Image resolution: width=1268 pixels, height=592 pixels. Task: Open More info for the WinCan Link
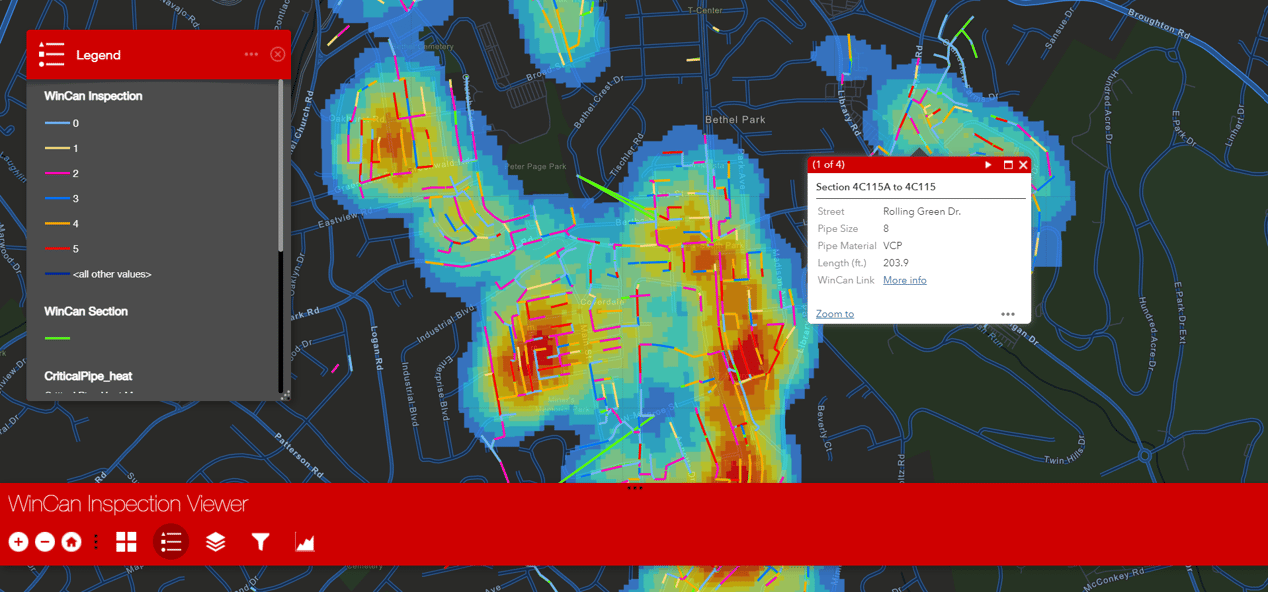tap(904, 280)
